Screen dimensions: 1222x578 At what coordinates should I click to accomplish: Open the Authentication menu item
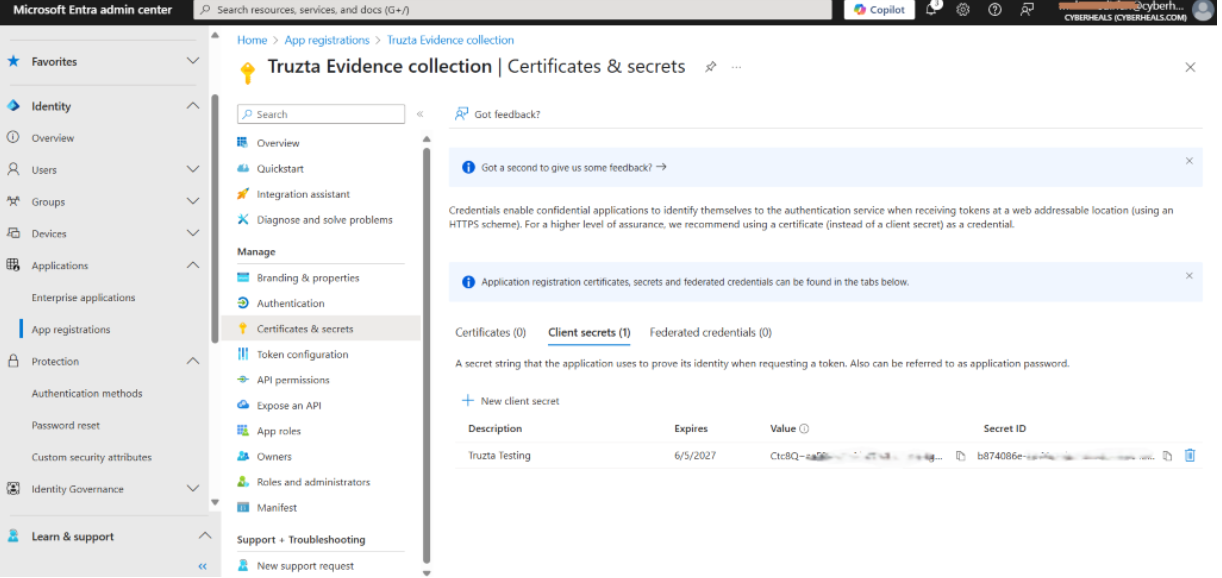pyautogui.click(x=291, y=303)
